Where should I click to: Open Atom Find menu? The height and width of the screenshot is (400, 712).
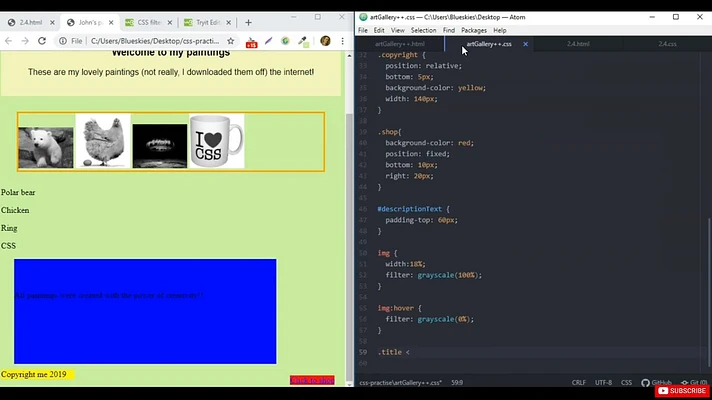pyautogui.click(x=449, y=30)
